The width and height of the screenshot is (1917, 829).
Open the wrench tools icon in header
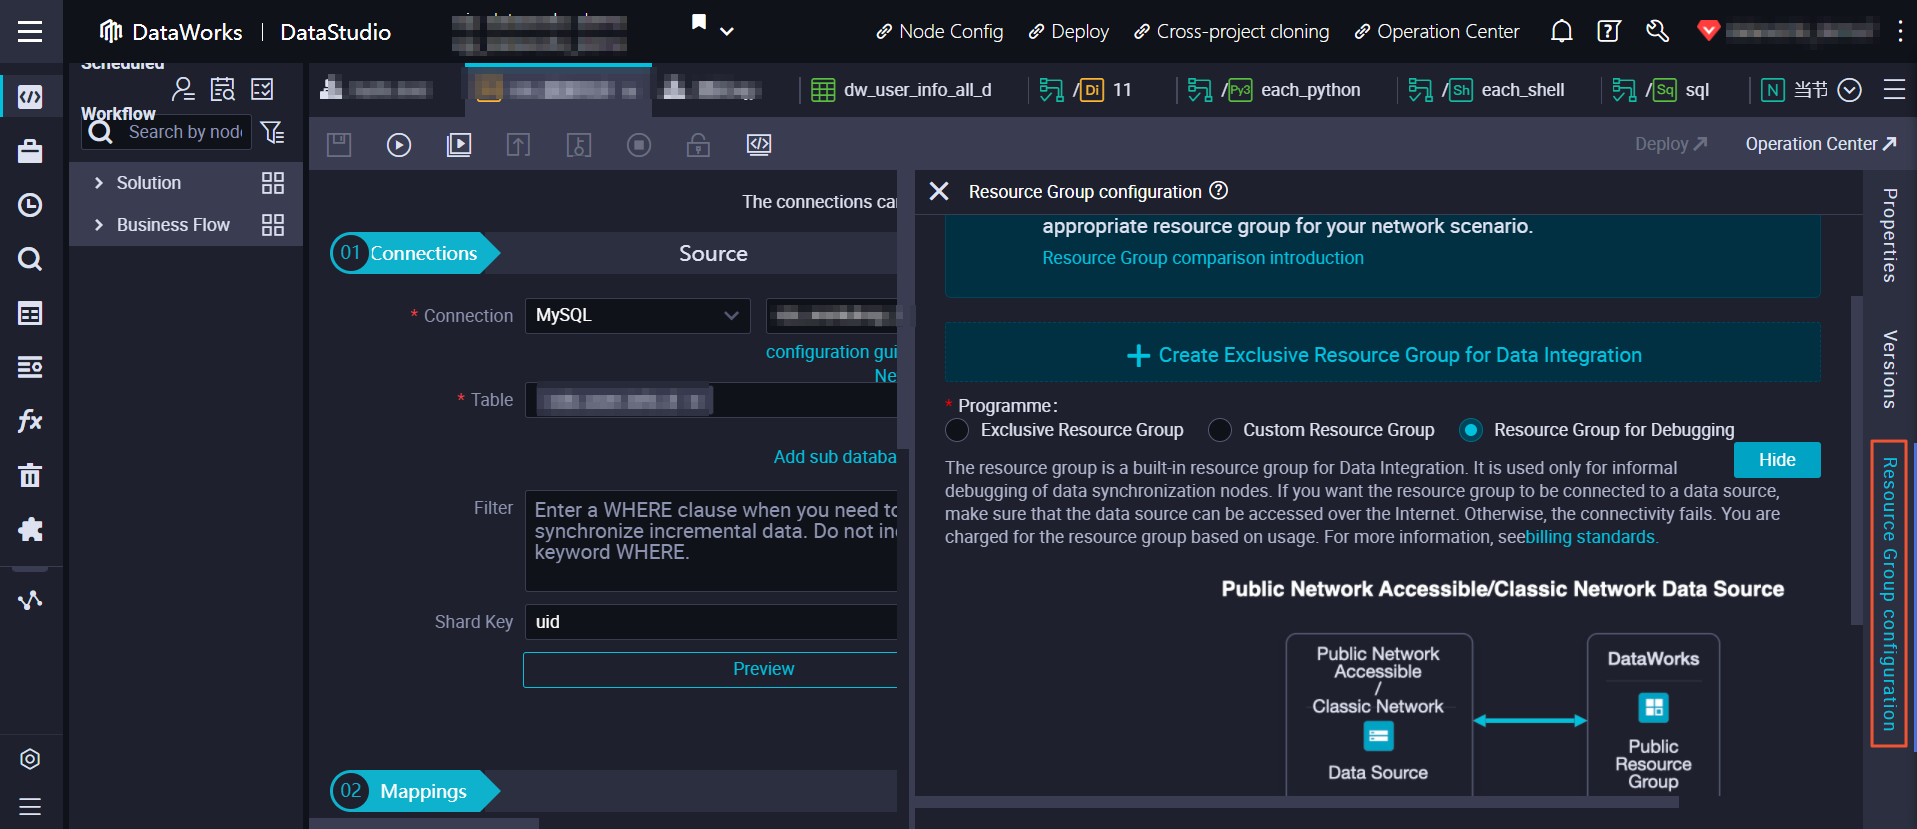(1657, 32)
